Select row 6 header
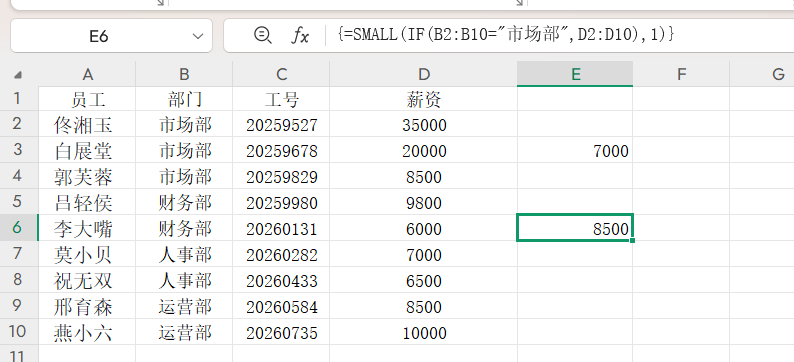Screen dimensions: 794x362 (19, 228)
